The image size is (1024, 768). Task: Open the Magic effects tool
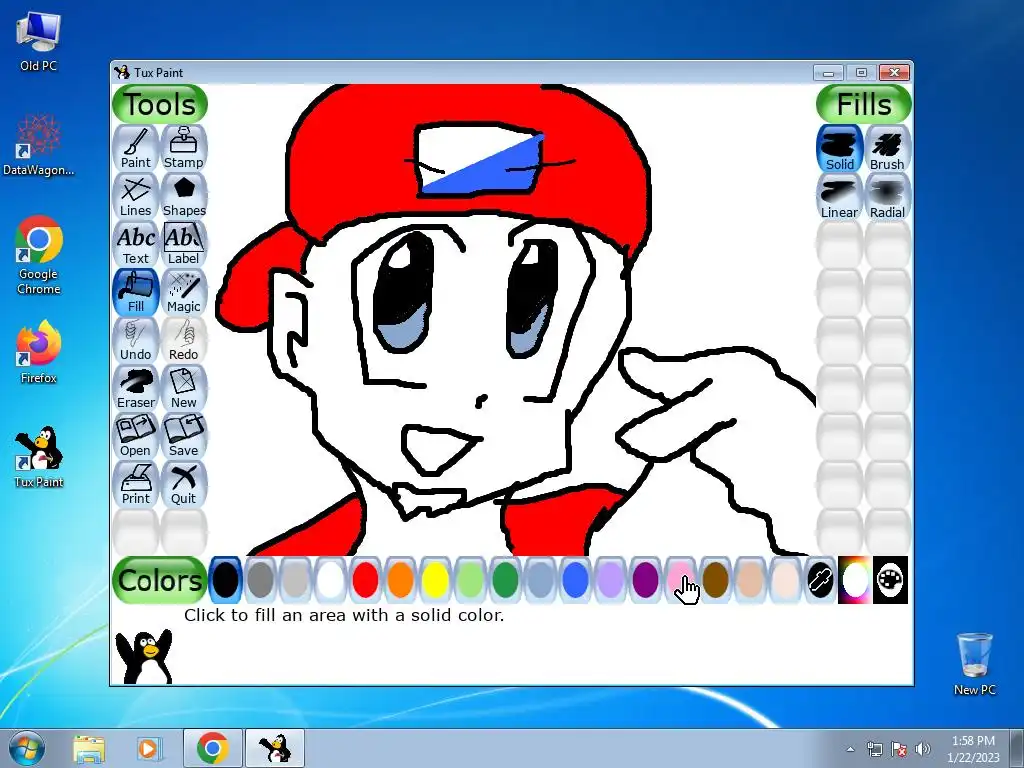184,292
